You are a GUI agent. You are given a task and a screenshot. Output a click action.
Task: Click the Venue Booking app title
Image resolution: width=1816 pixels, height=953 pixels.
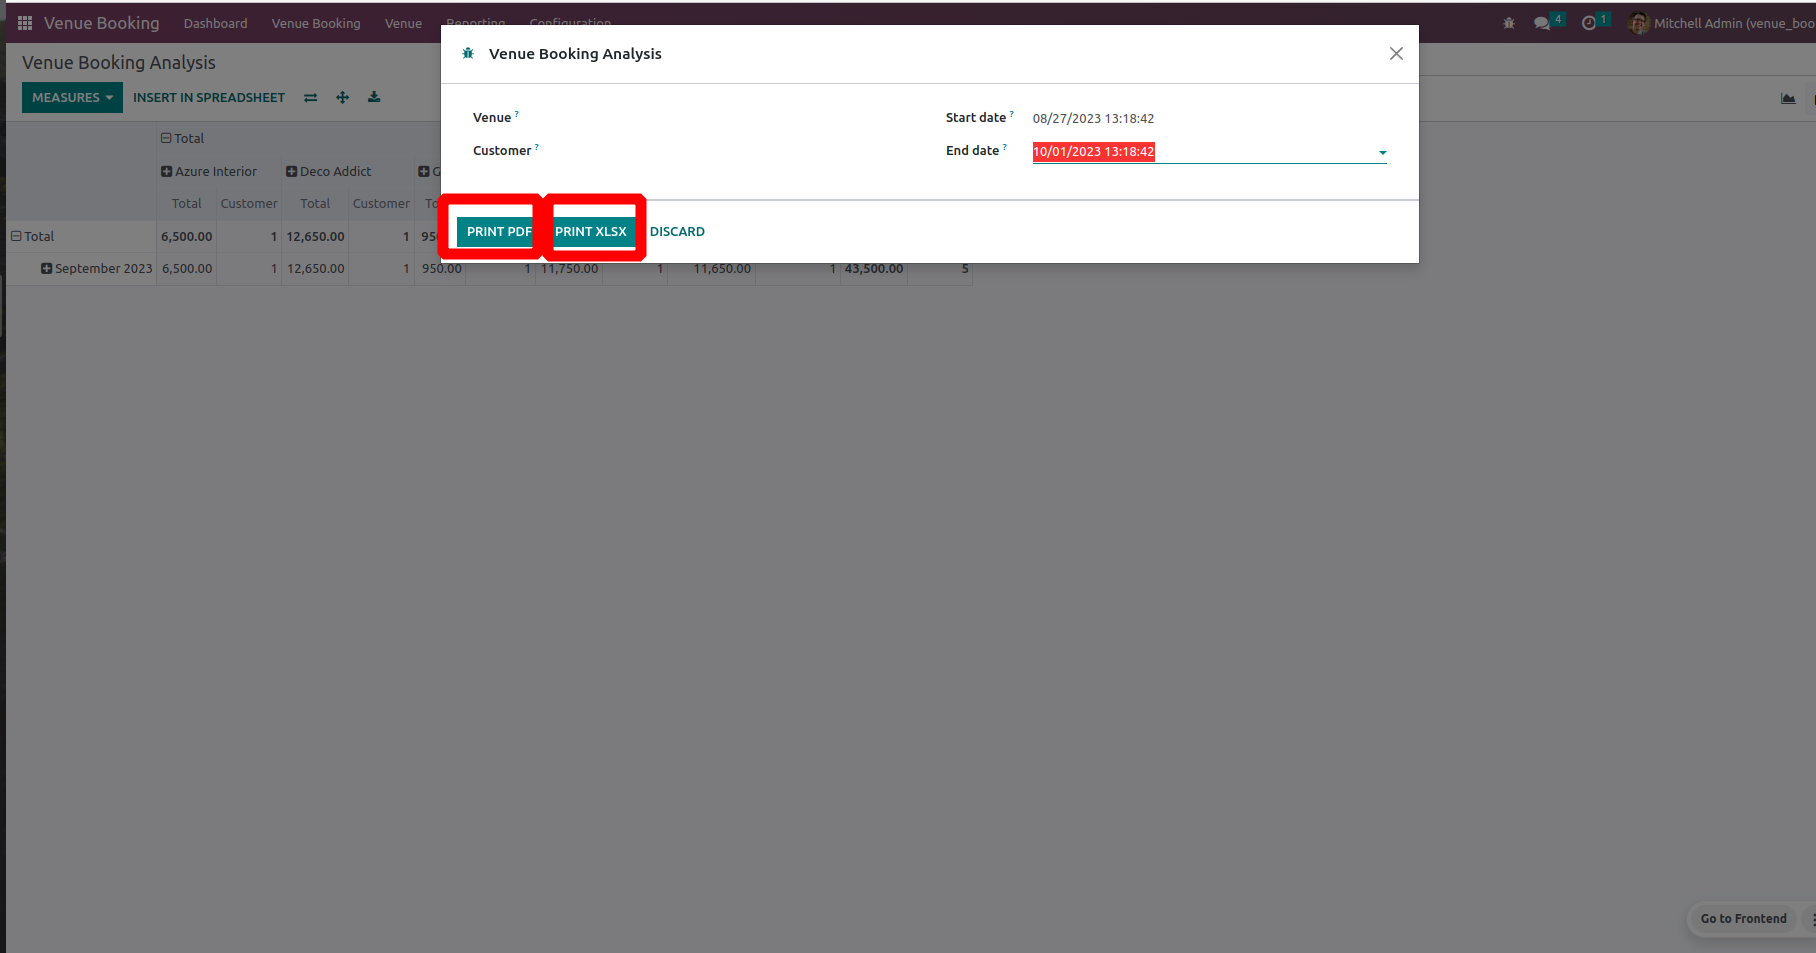101,23
